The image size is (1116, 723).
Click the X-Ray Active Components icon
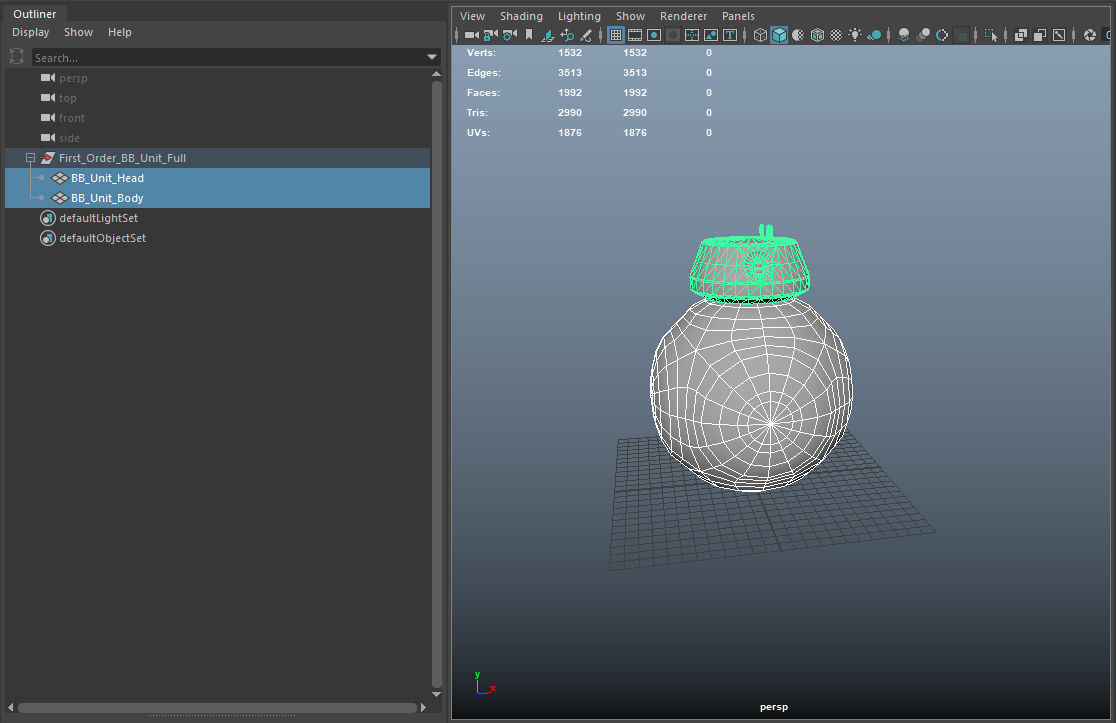tap(1040, 35)
